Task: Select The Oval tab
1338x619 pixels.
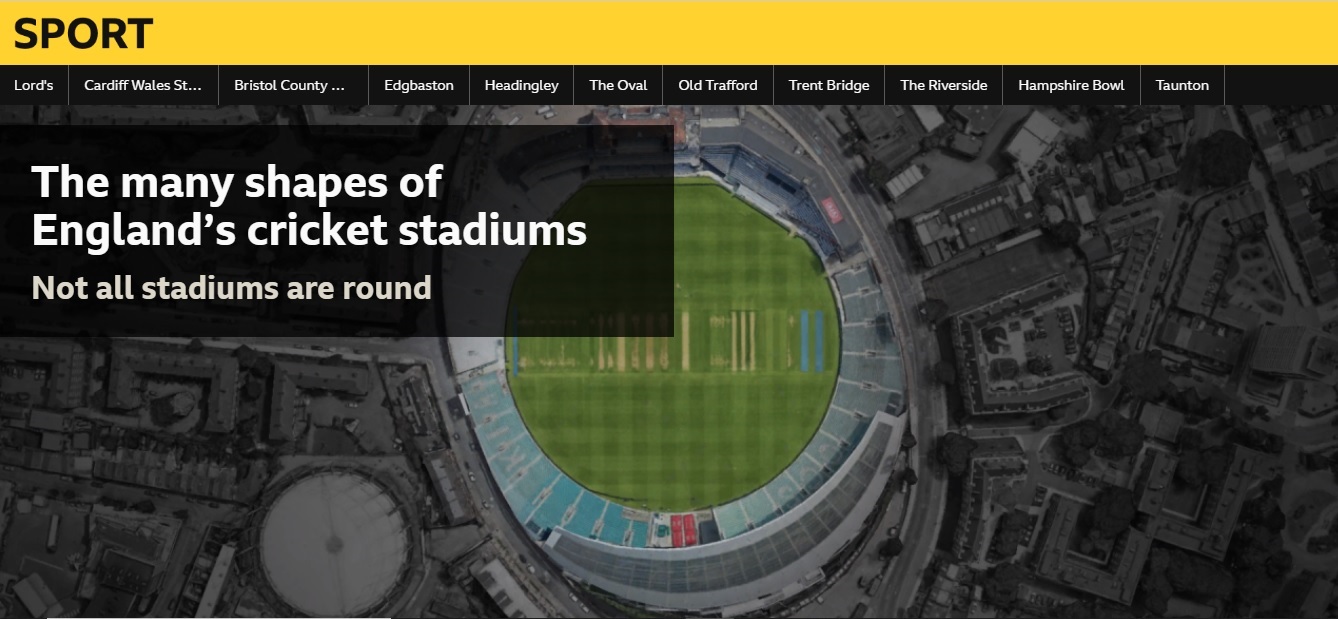Action: tap(618, 85)
